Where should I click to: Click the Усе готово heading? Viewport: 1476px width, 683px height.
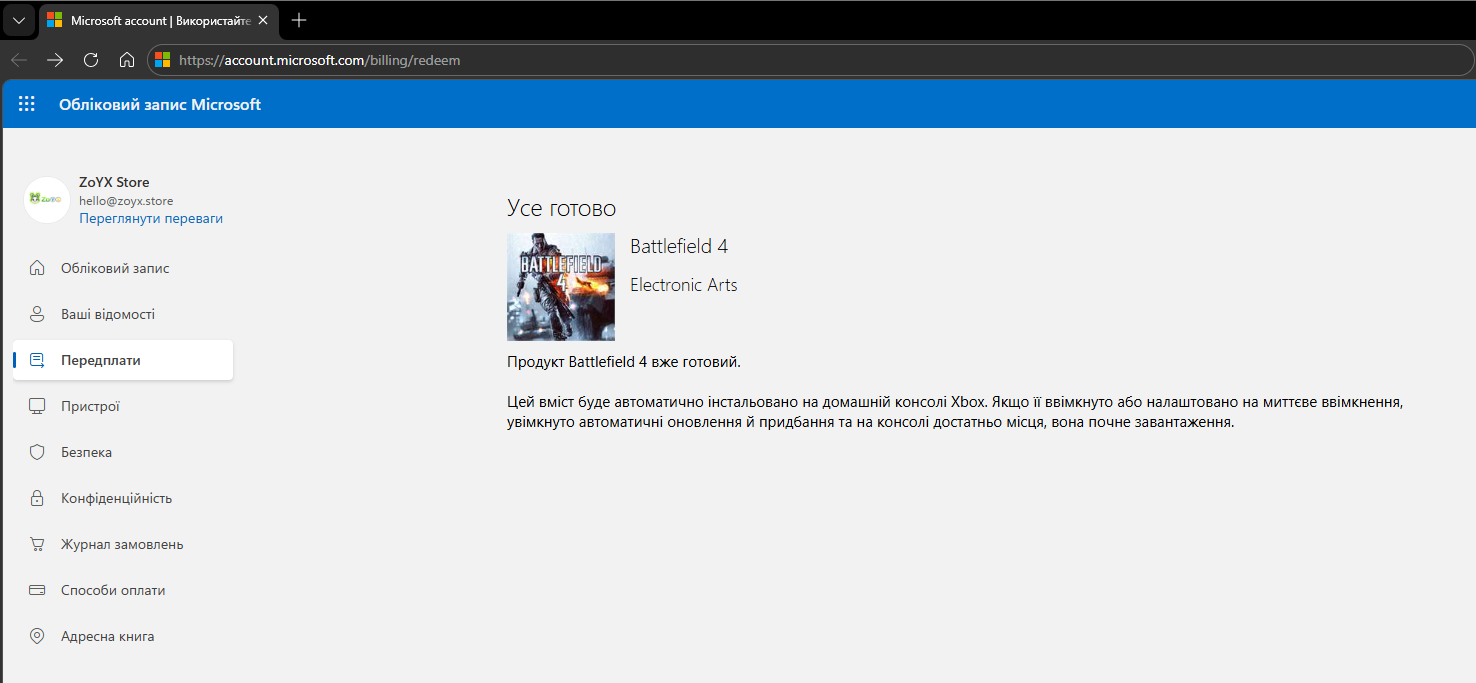point(562,208)
